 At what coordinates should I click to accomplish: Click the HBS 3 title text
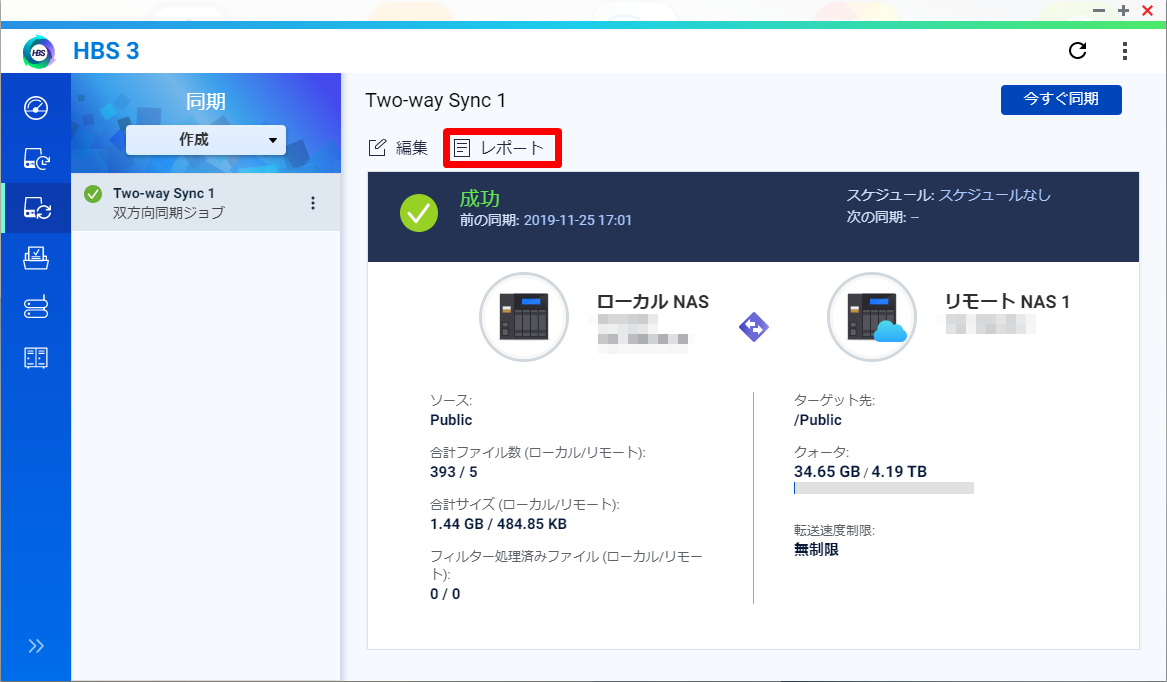click(106, 51)
